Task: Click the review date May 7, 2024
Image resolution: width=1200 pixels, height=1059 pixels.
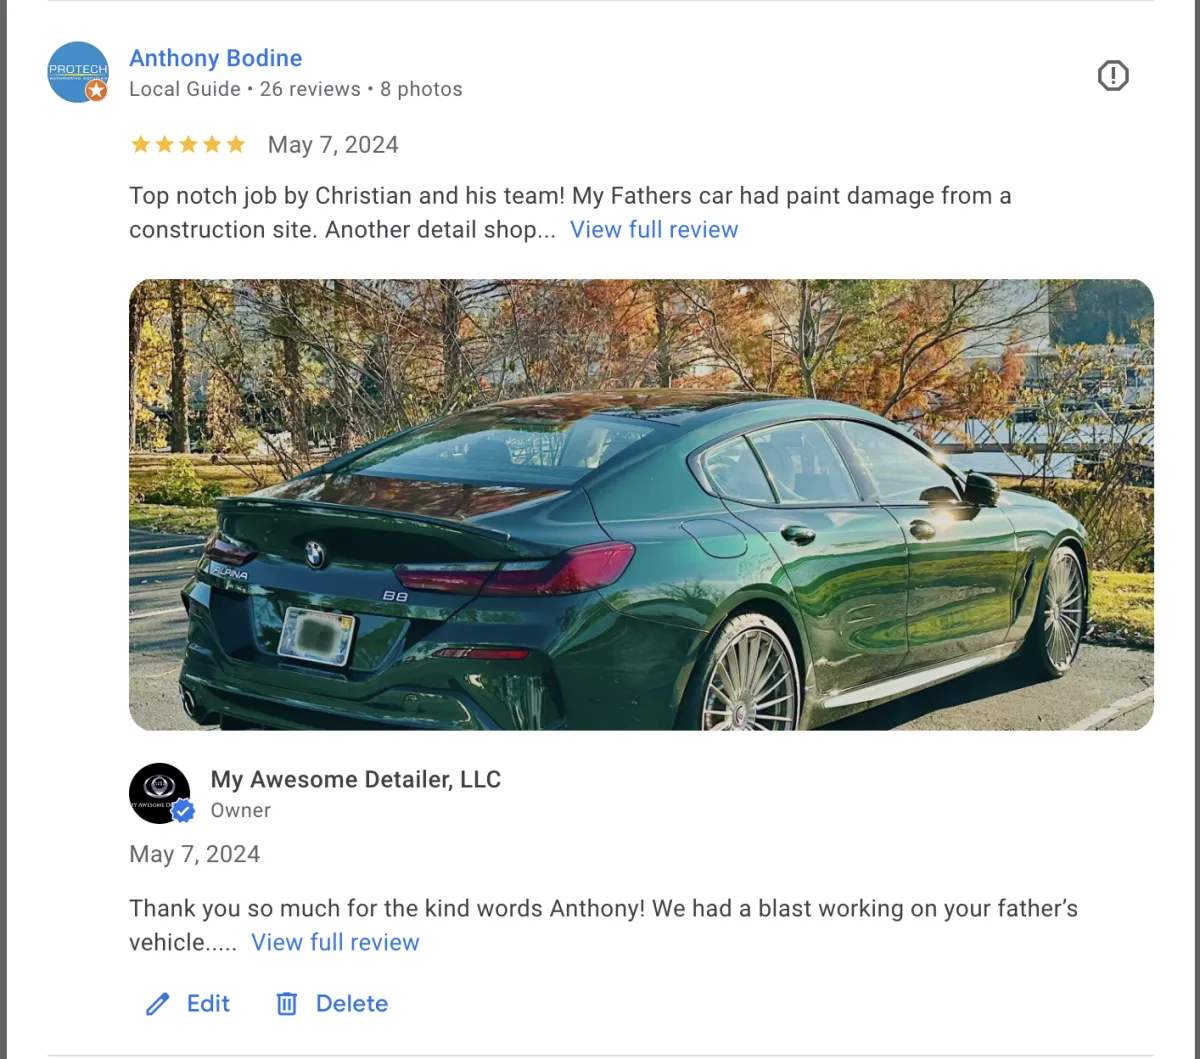Action: click(x=333, y=145)
